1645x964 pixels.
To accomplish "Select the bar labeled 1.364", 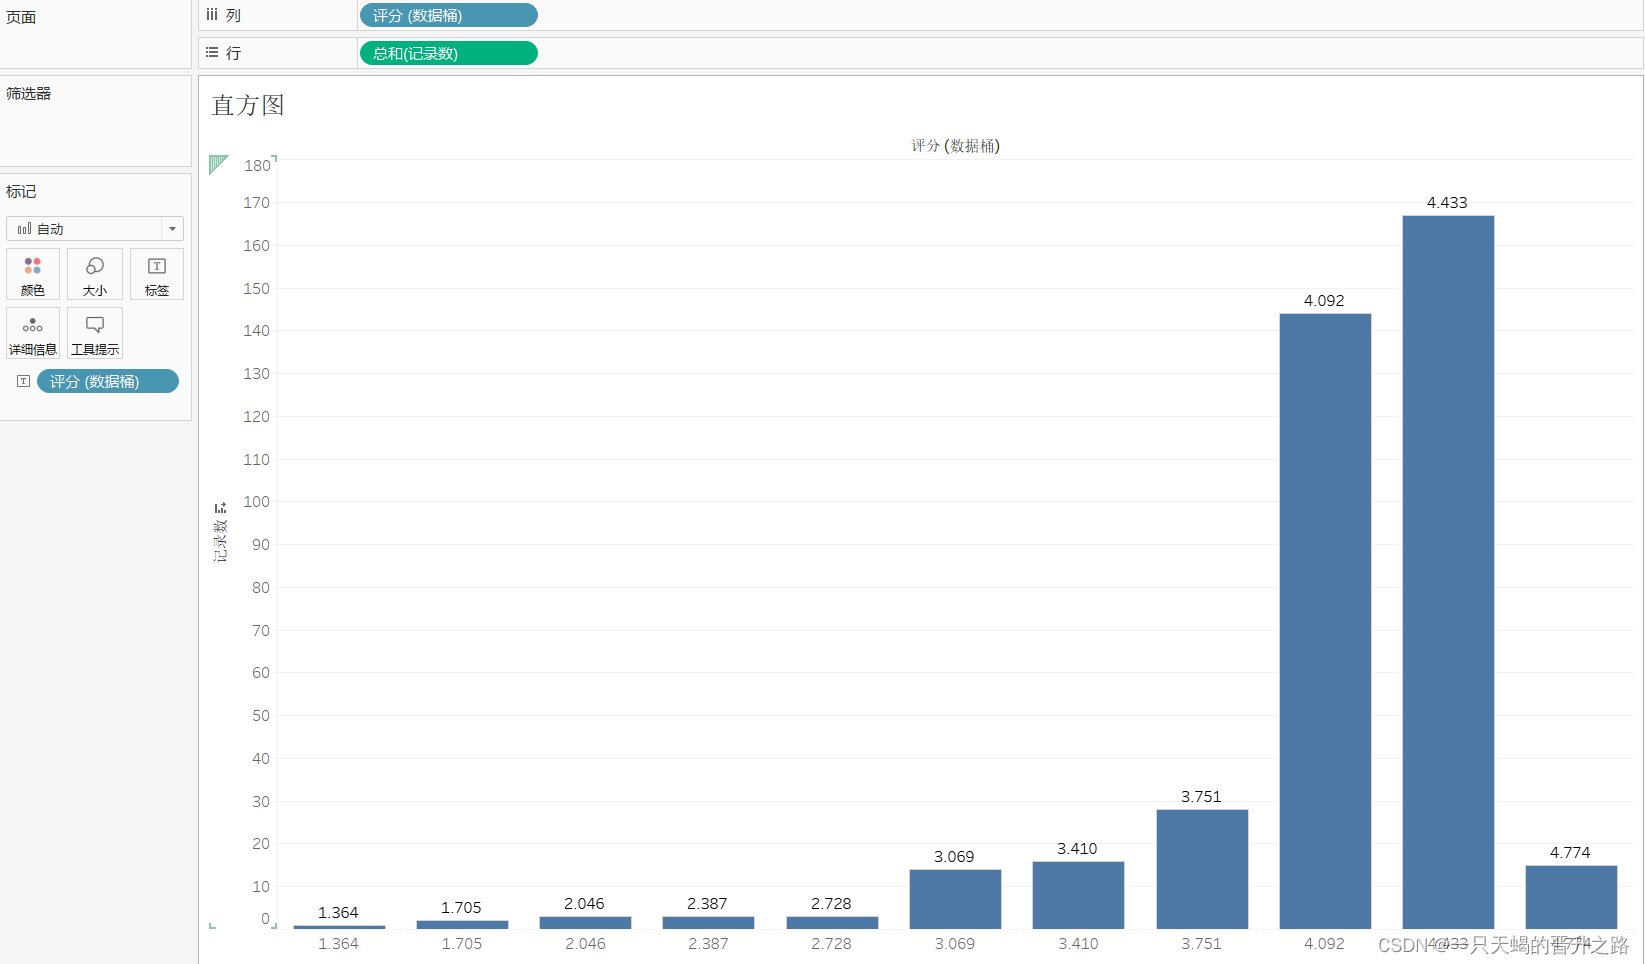I will tap(339, 927).
